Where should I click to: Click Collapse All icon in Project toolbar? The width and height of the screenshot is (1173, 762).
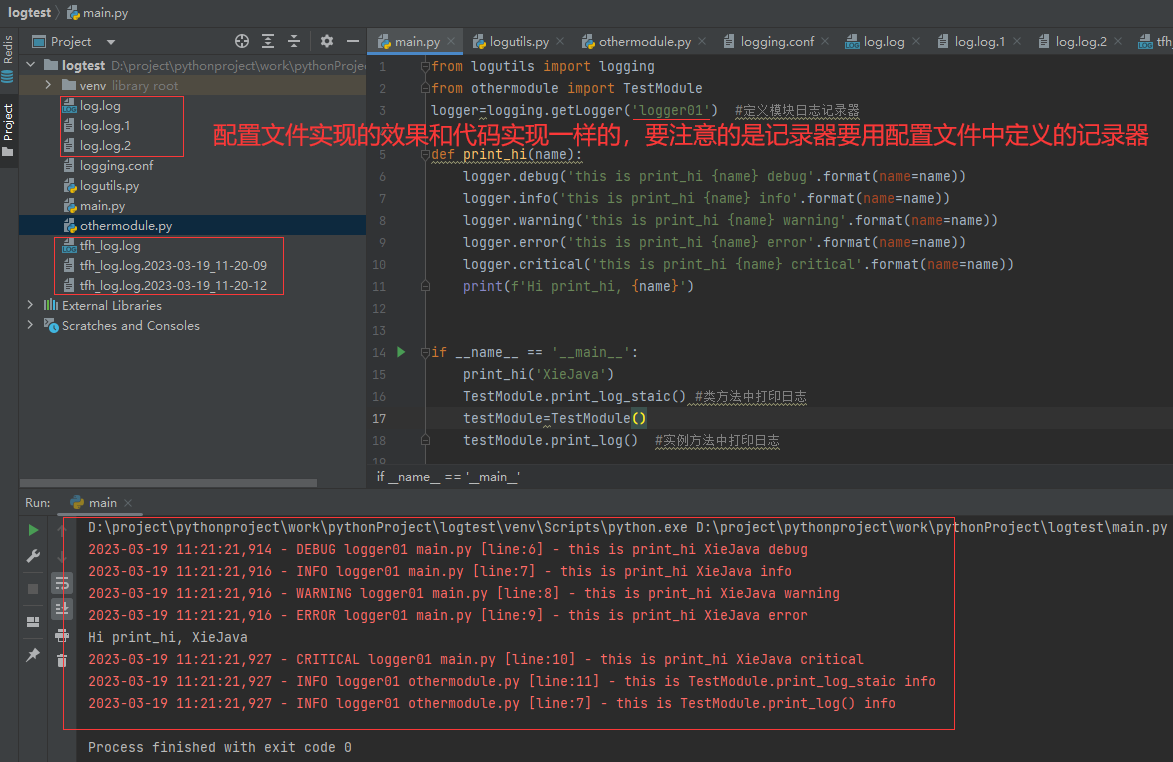point(295,41)
